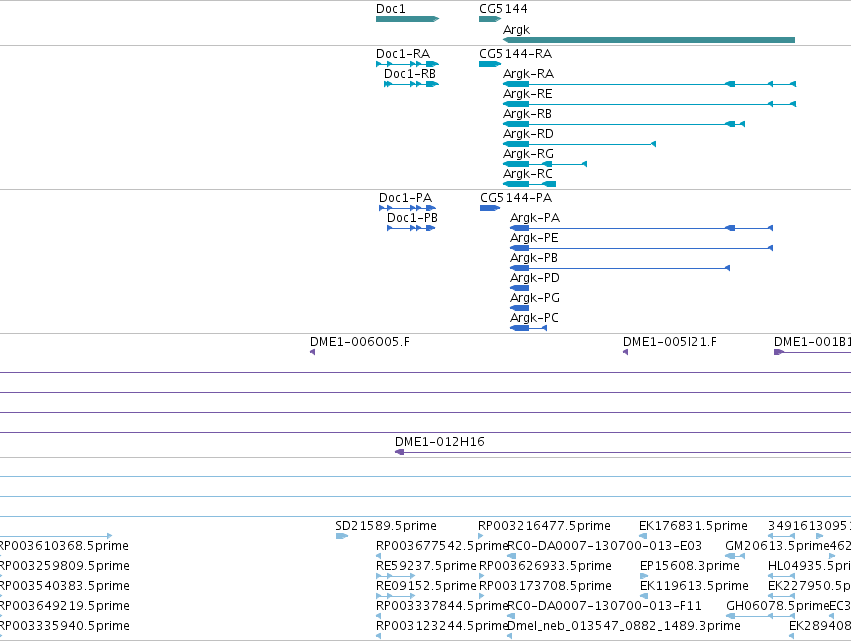This screenshot has width=851, height=641.
Task: Click the CG5144-RA transcript label
Action: [516, 54]
